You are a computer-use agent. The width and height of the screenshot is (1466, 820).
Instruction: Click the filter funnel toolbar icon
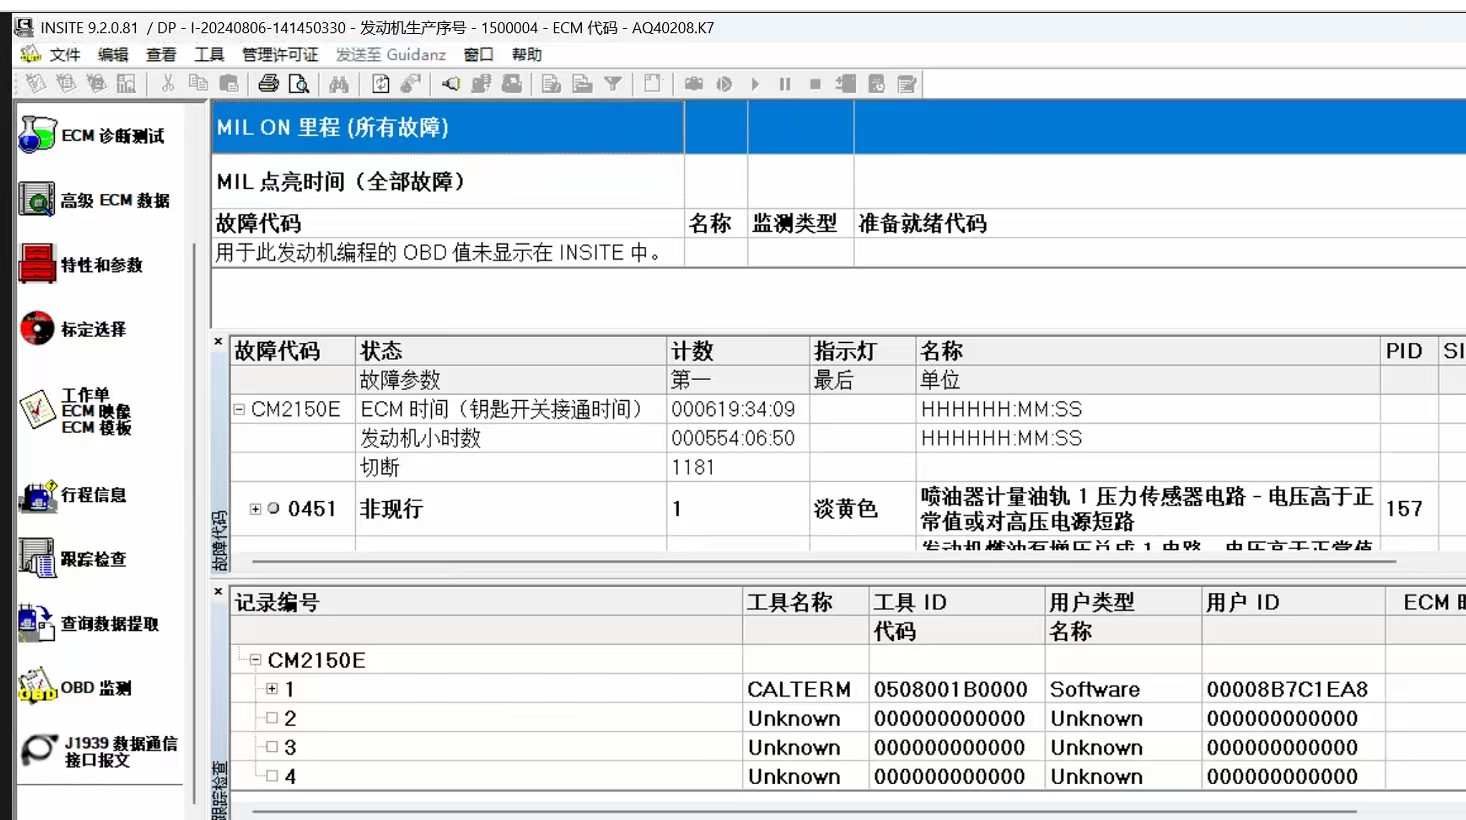(613, 84)
